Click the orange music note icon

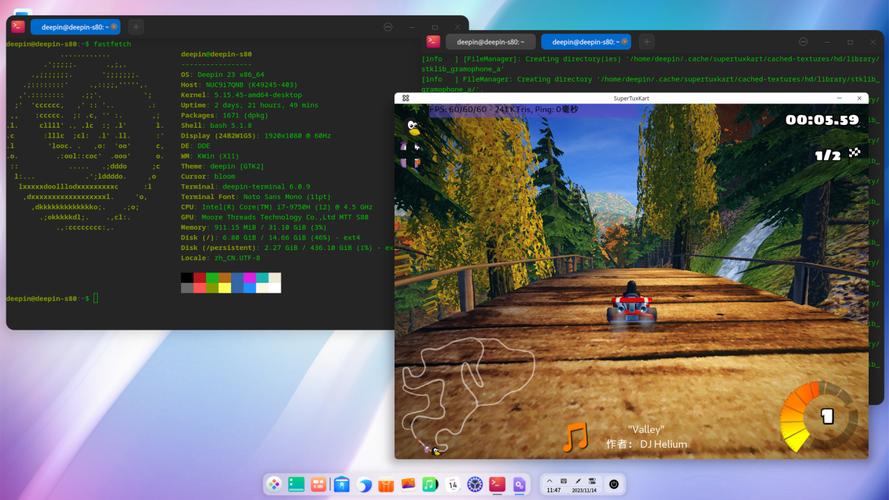pos(574,437)
